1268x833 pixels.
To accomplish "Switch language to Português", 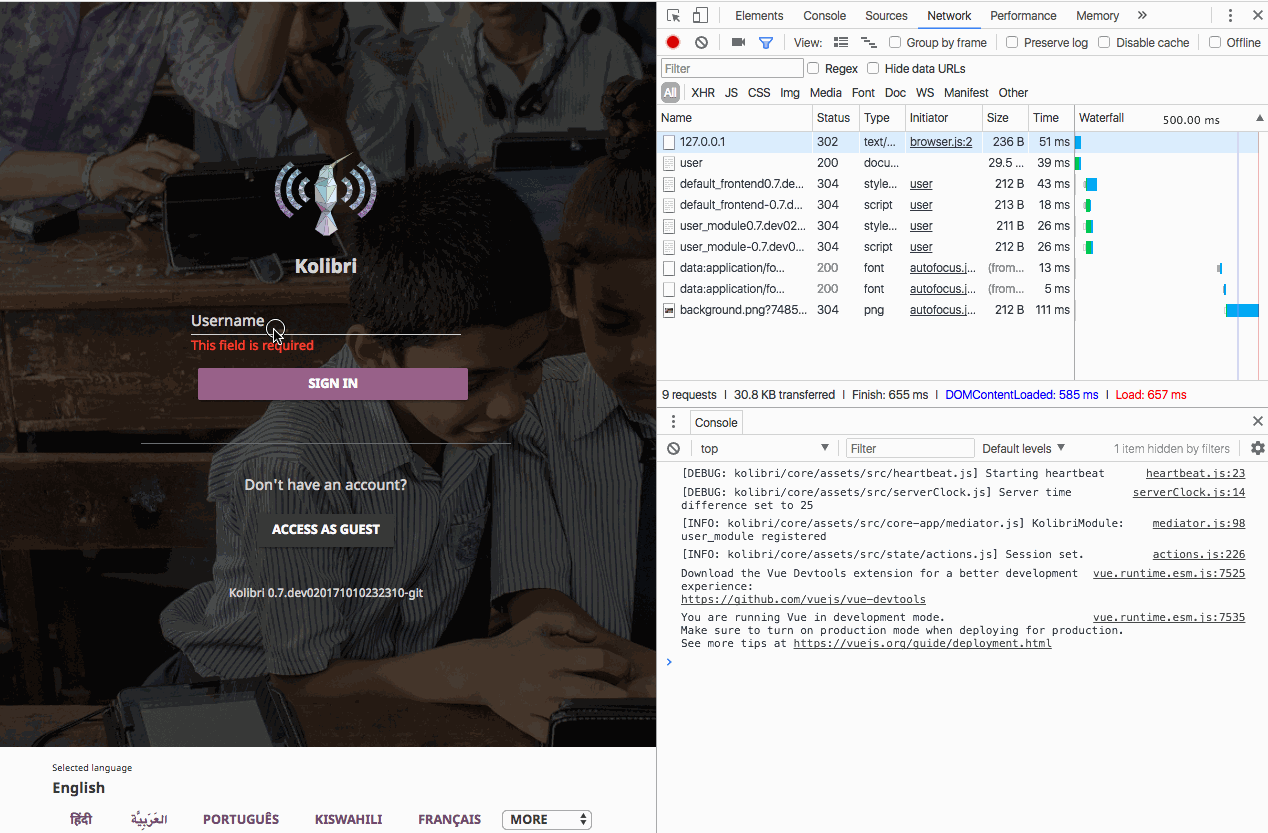I will (x=241, y=819).
